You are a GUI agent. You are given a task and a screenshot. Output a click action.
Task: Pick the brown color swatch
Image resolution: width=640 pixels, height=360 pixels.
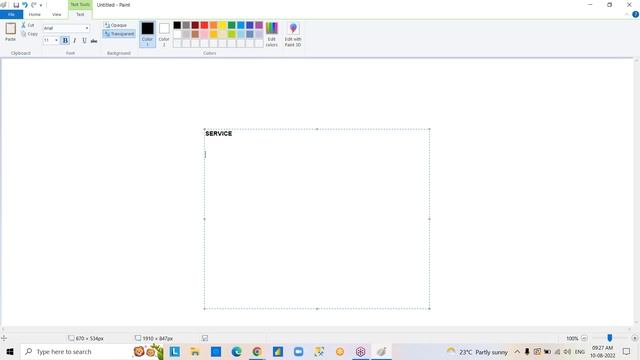pos(195,34)
